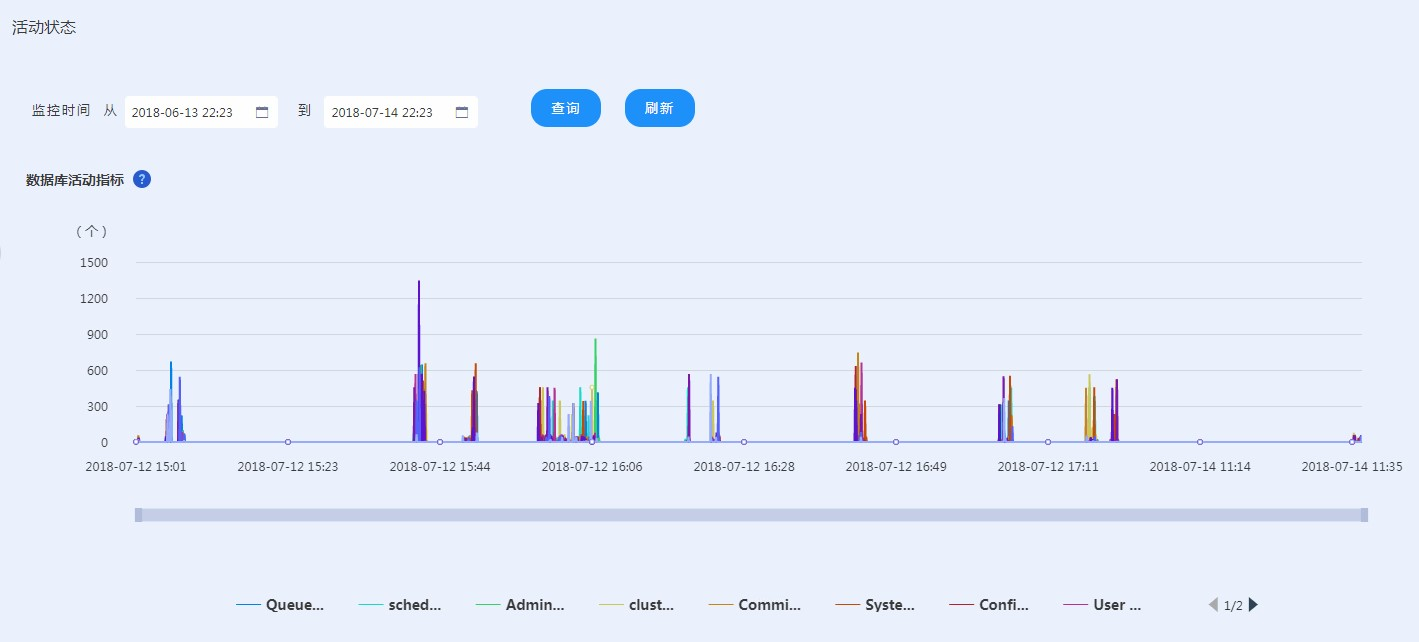Click right handle of chart zoom slider
The height and width of the screenshot is (642, 1419).
click(1364, 515)
